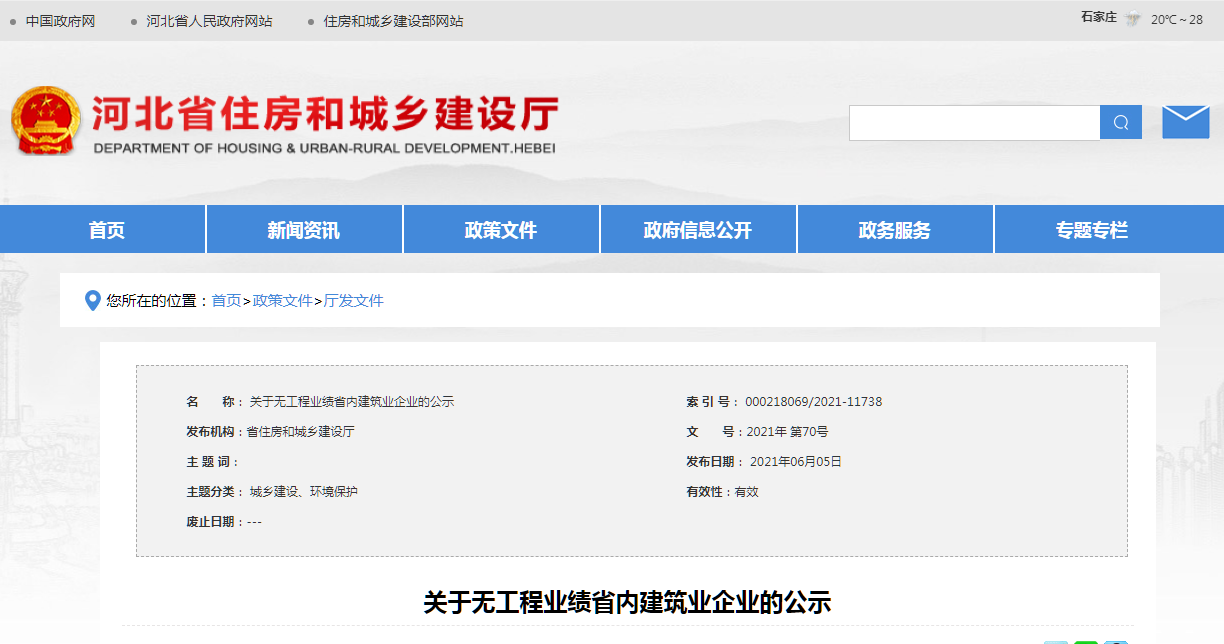
Task: Click the weather icon beside 石家庄
Action: coord(1133,19)
